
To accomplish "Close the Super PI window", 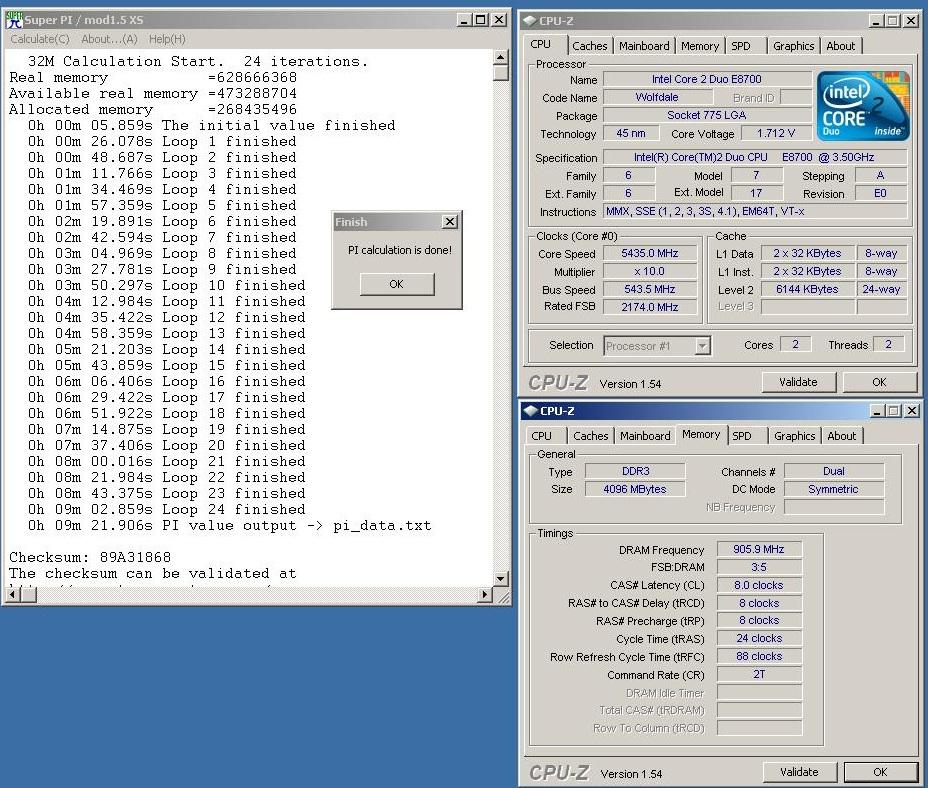I will 499,20.
